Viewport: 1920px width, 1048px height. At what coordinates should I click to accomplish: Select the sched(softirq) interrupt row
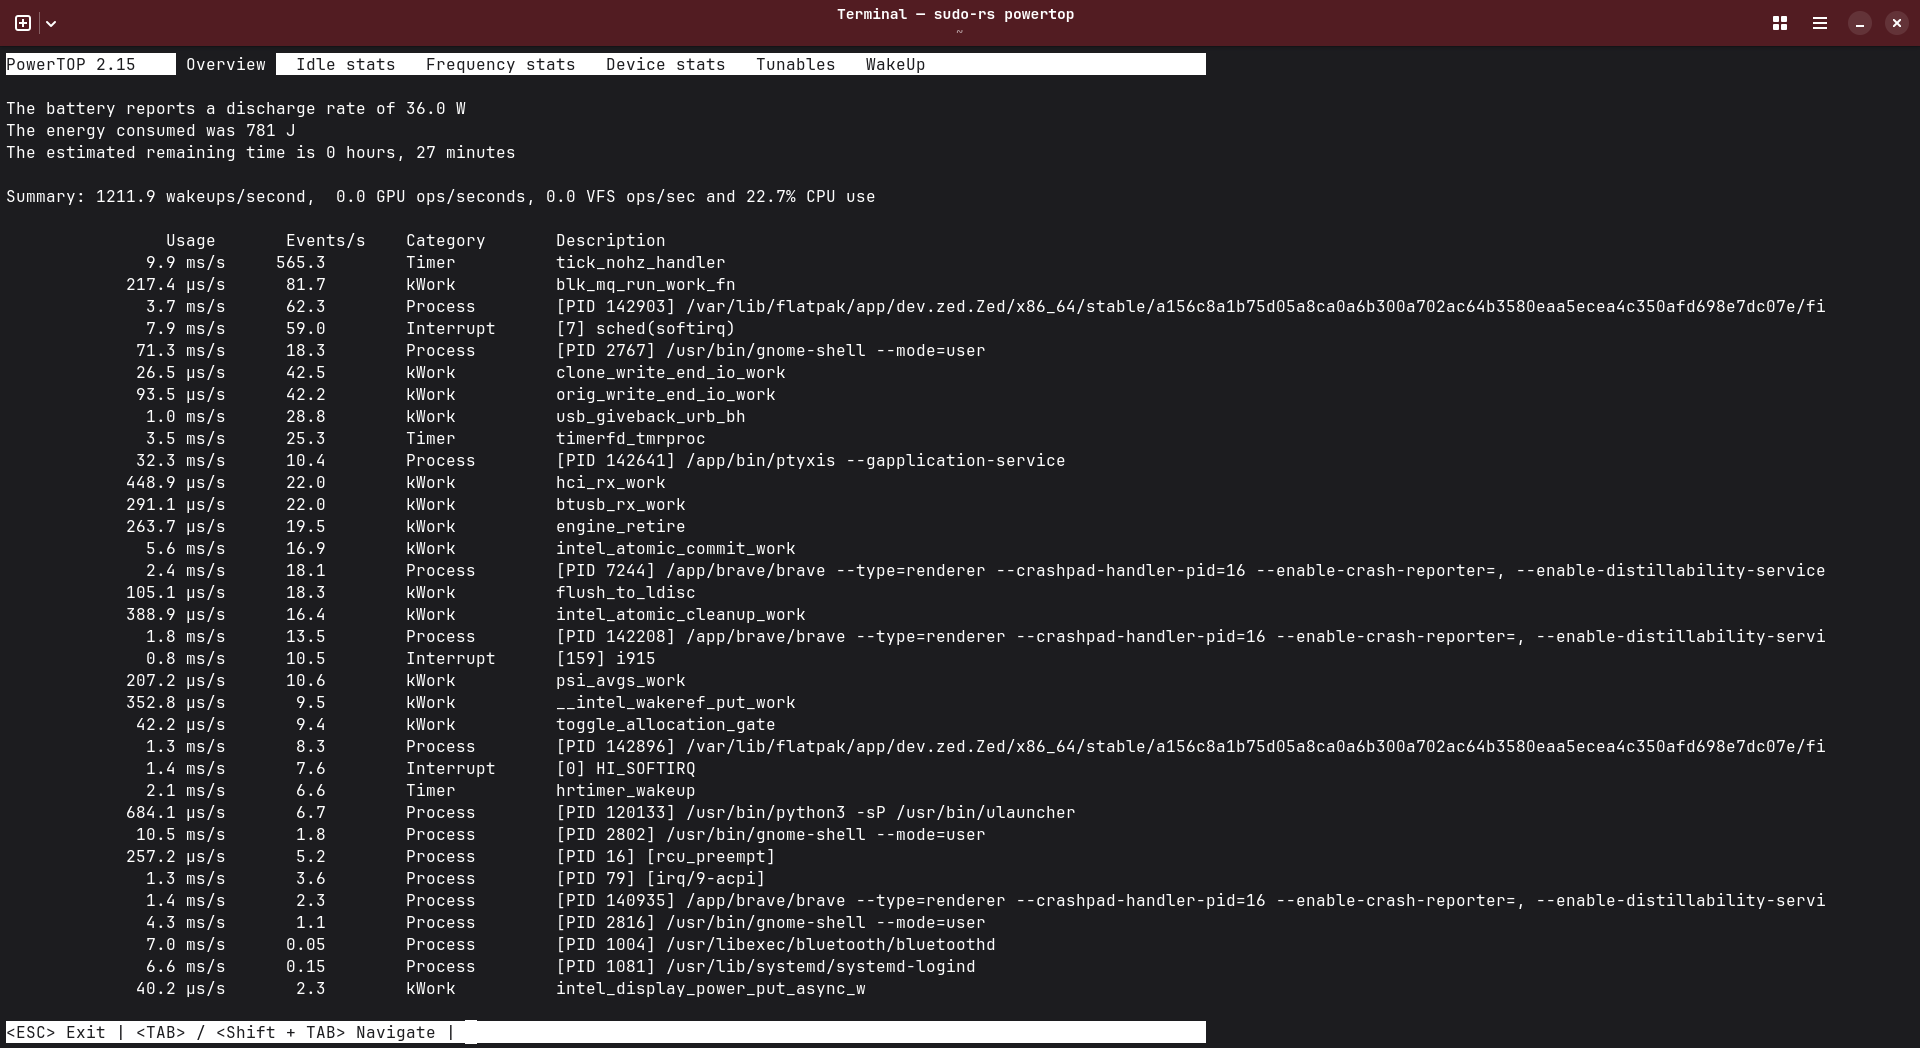441,328
